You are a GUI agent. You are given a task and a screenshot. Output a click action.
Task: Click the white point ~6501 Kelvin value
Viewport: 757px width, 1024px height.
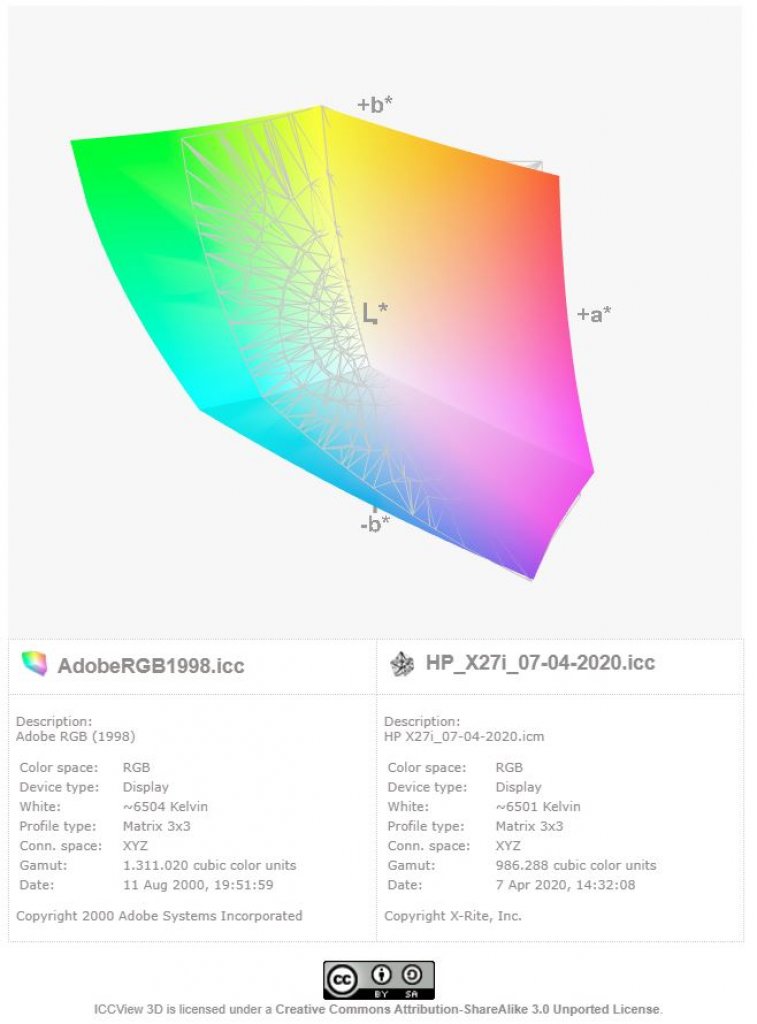(538, 807)
